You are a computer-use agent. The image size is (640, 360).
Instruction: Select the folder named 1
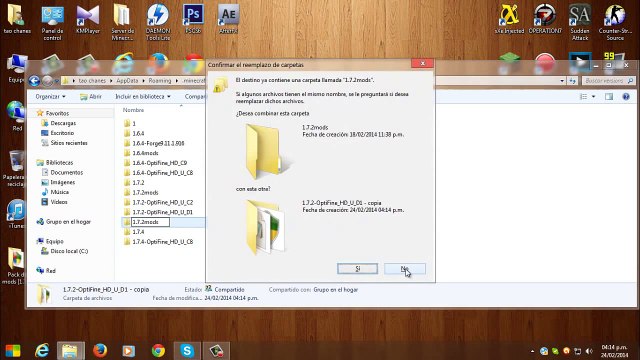click(x=134, y=123)
